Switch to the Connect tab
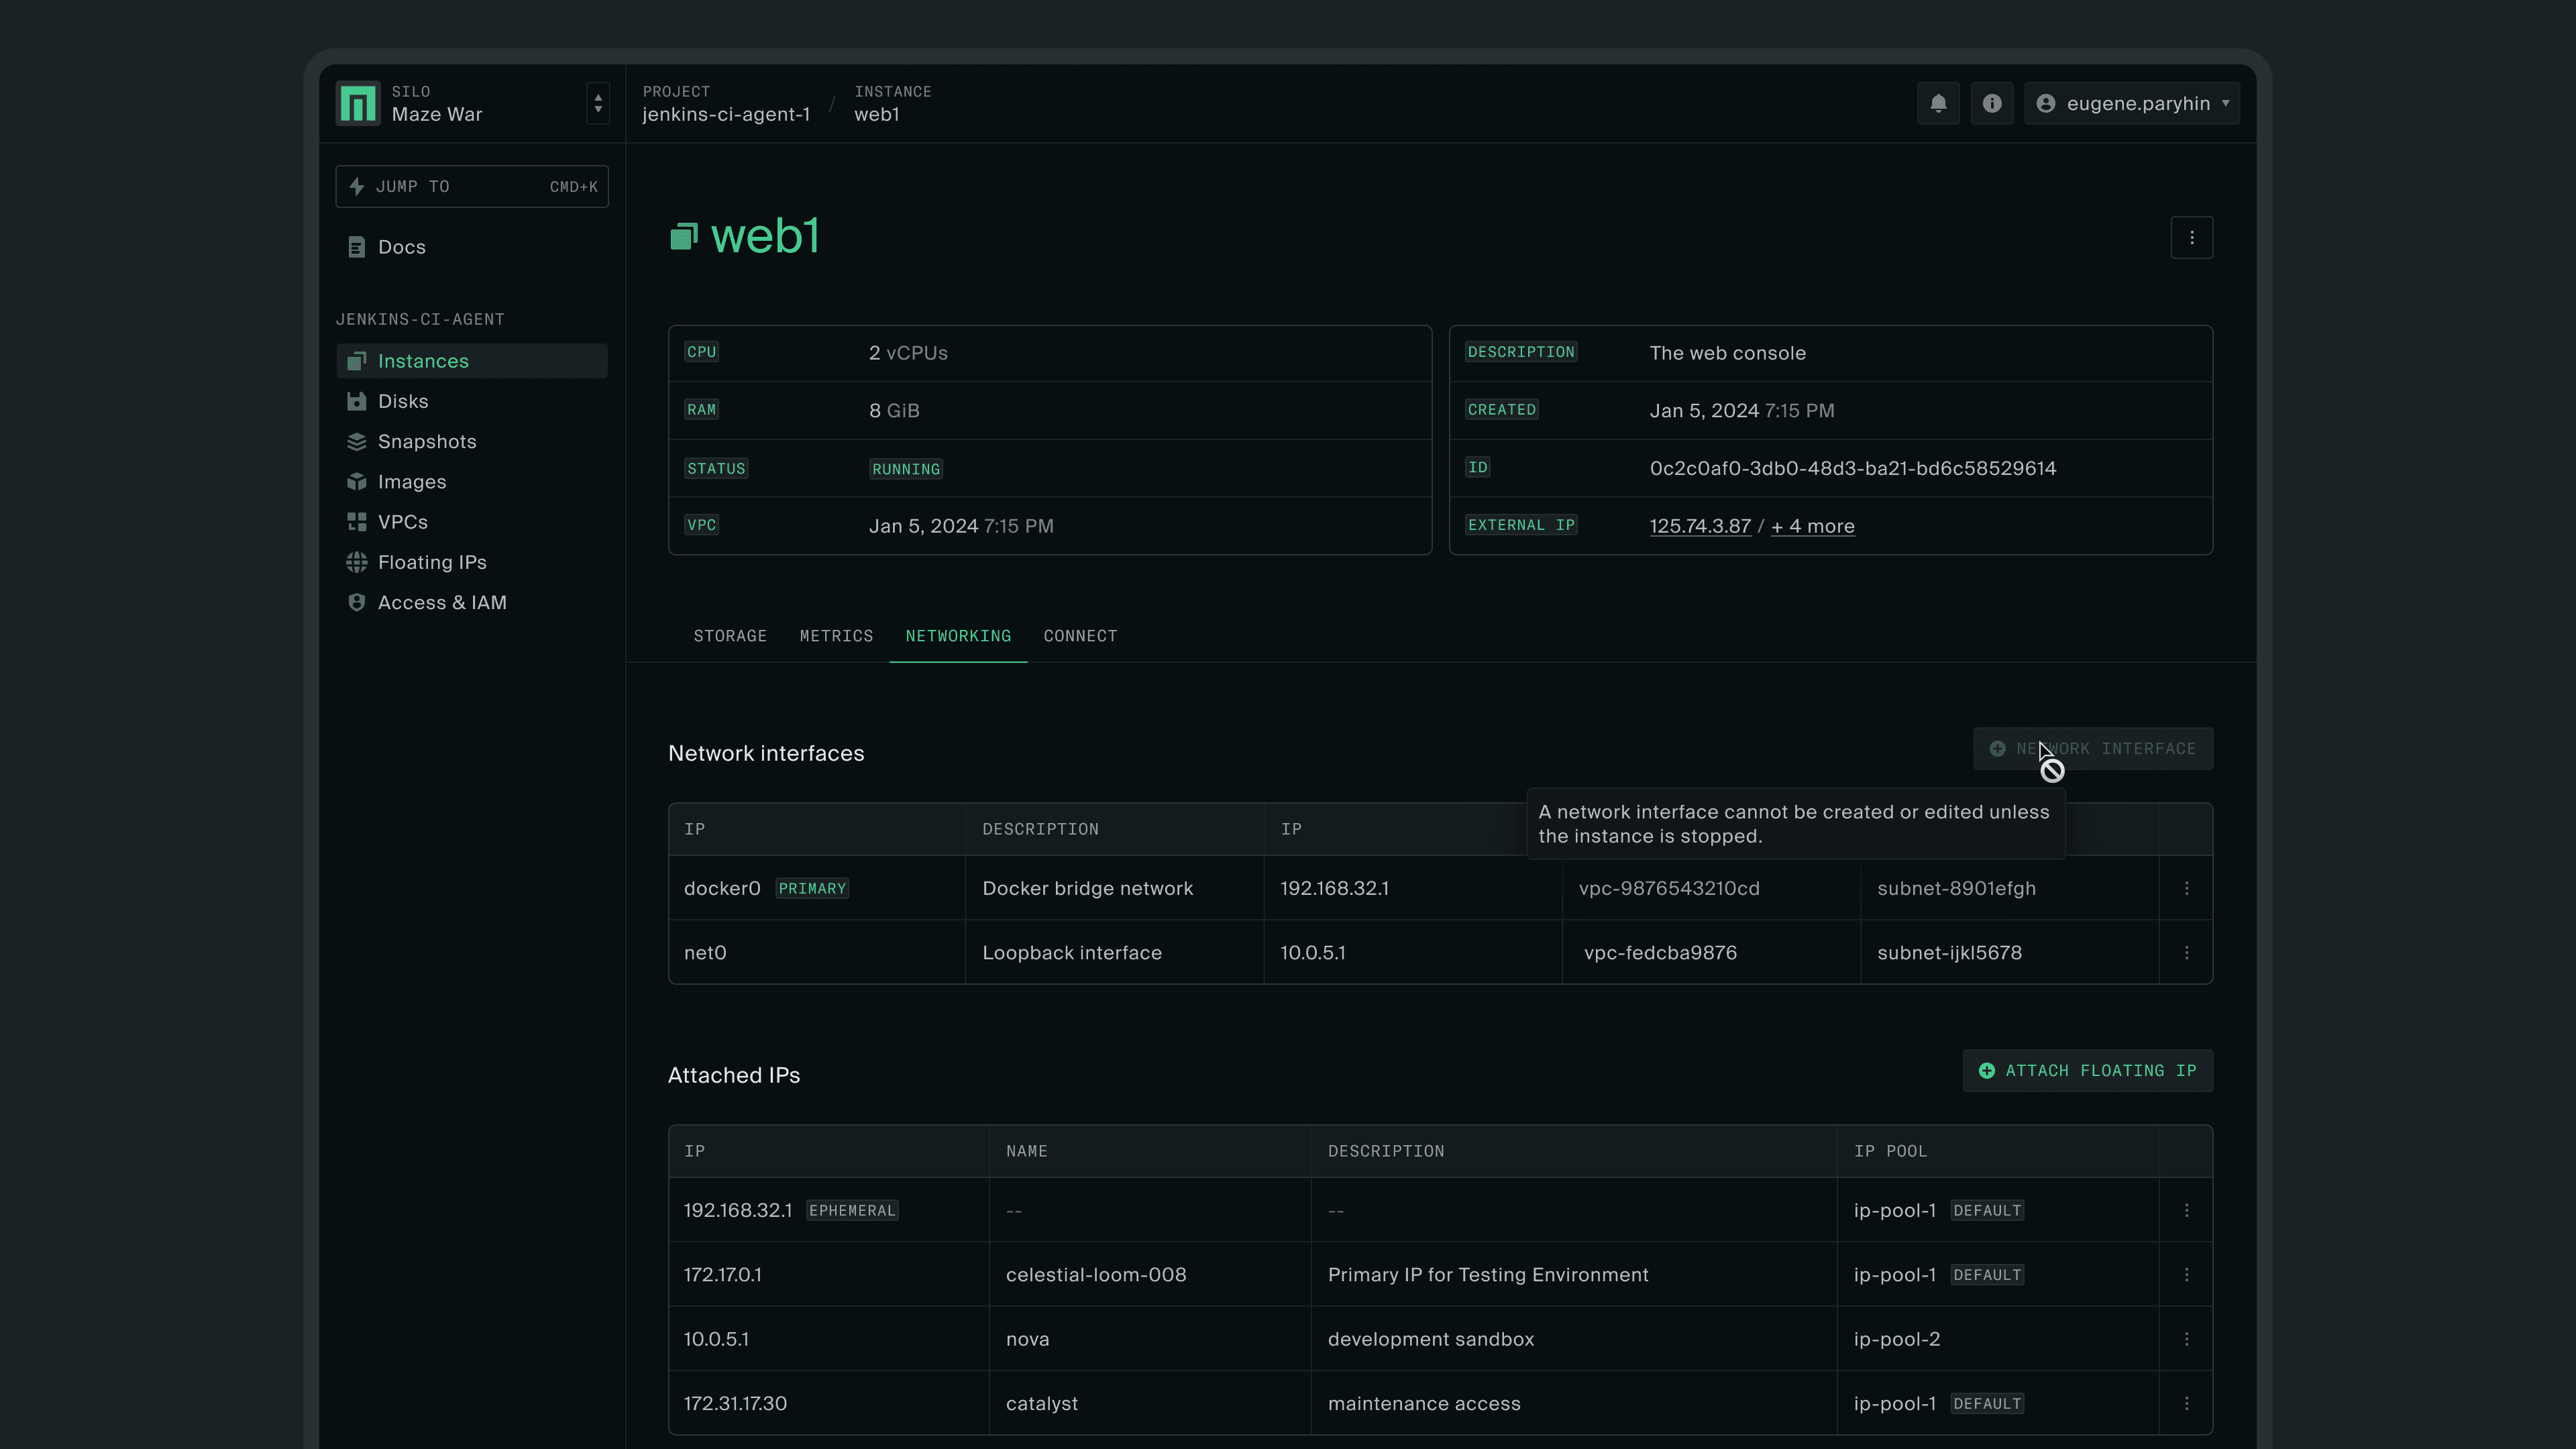 click(1080, 636)
